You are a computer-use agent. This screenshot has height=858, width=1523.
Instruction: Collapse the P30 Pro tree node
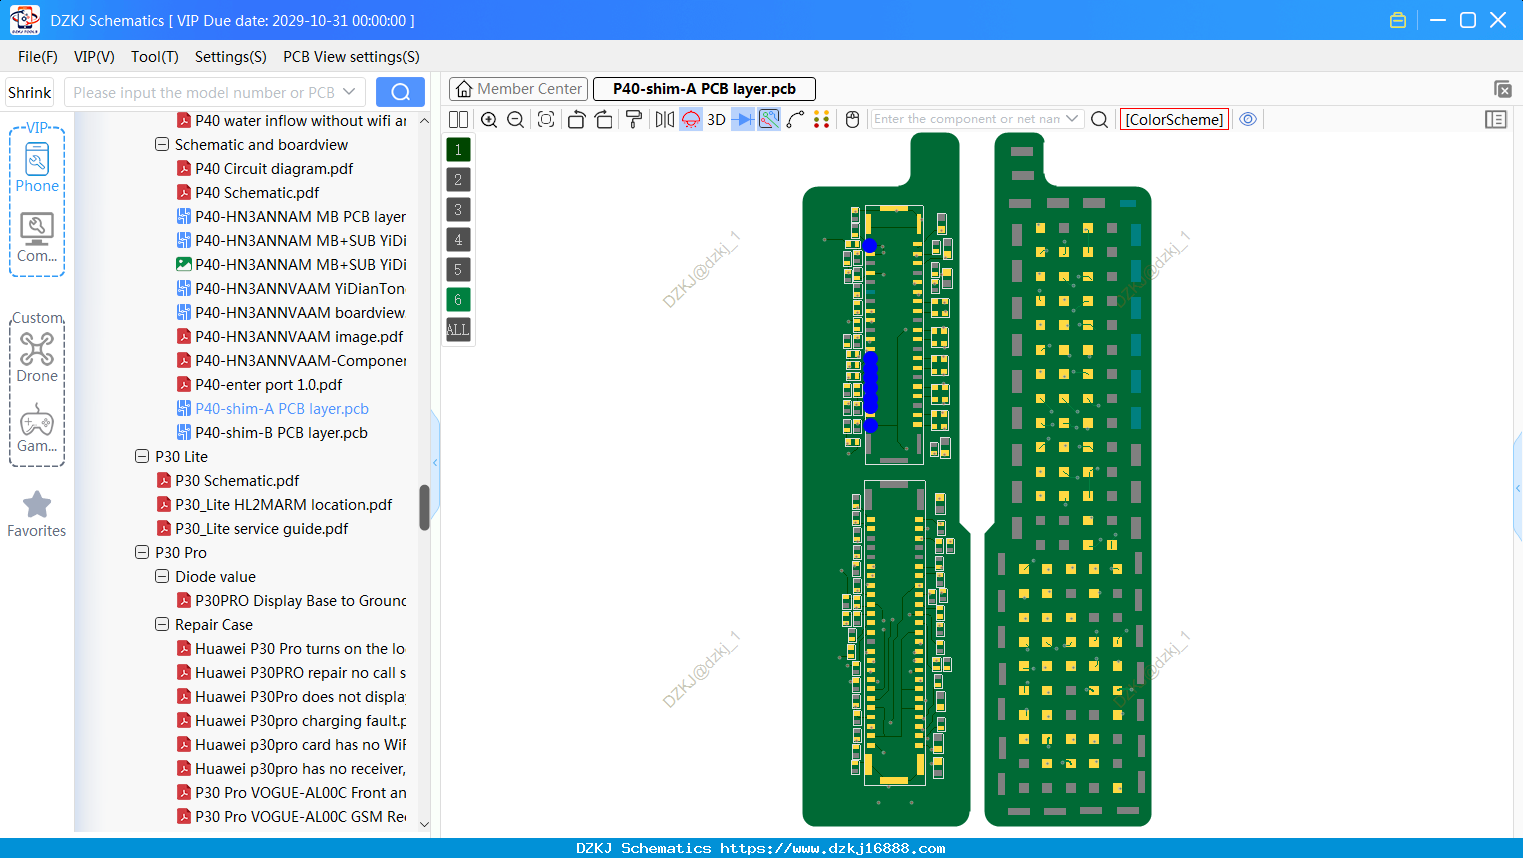pos(142,553)
